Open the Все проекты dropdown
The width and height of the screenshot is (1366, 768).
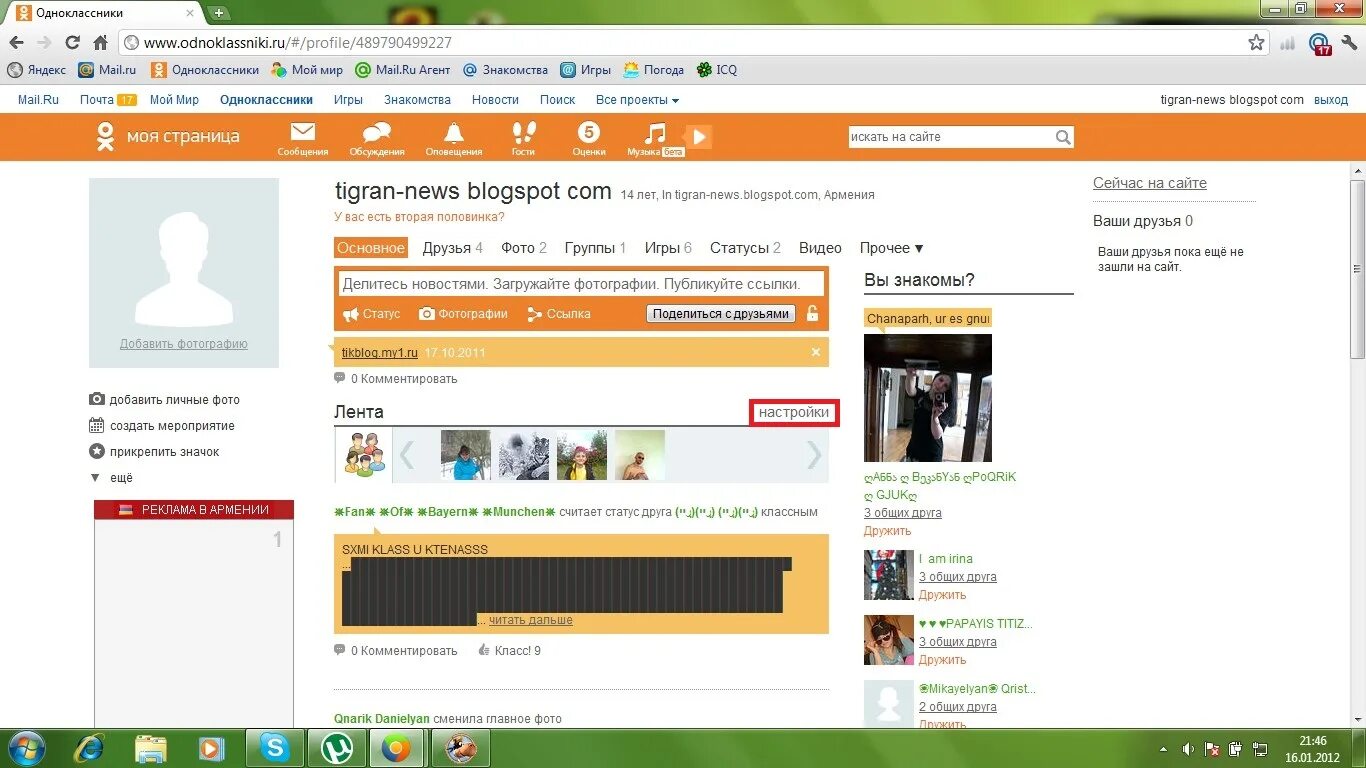(637, 100)
